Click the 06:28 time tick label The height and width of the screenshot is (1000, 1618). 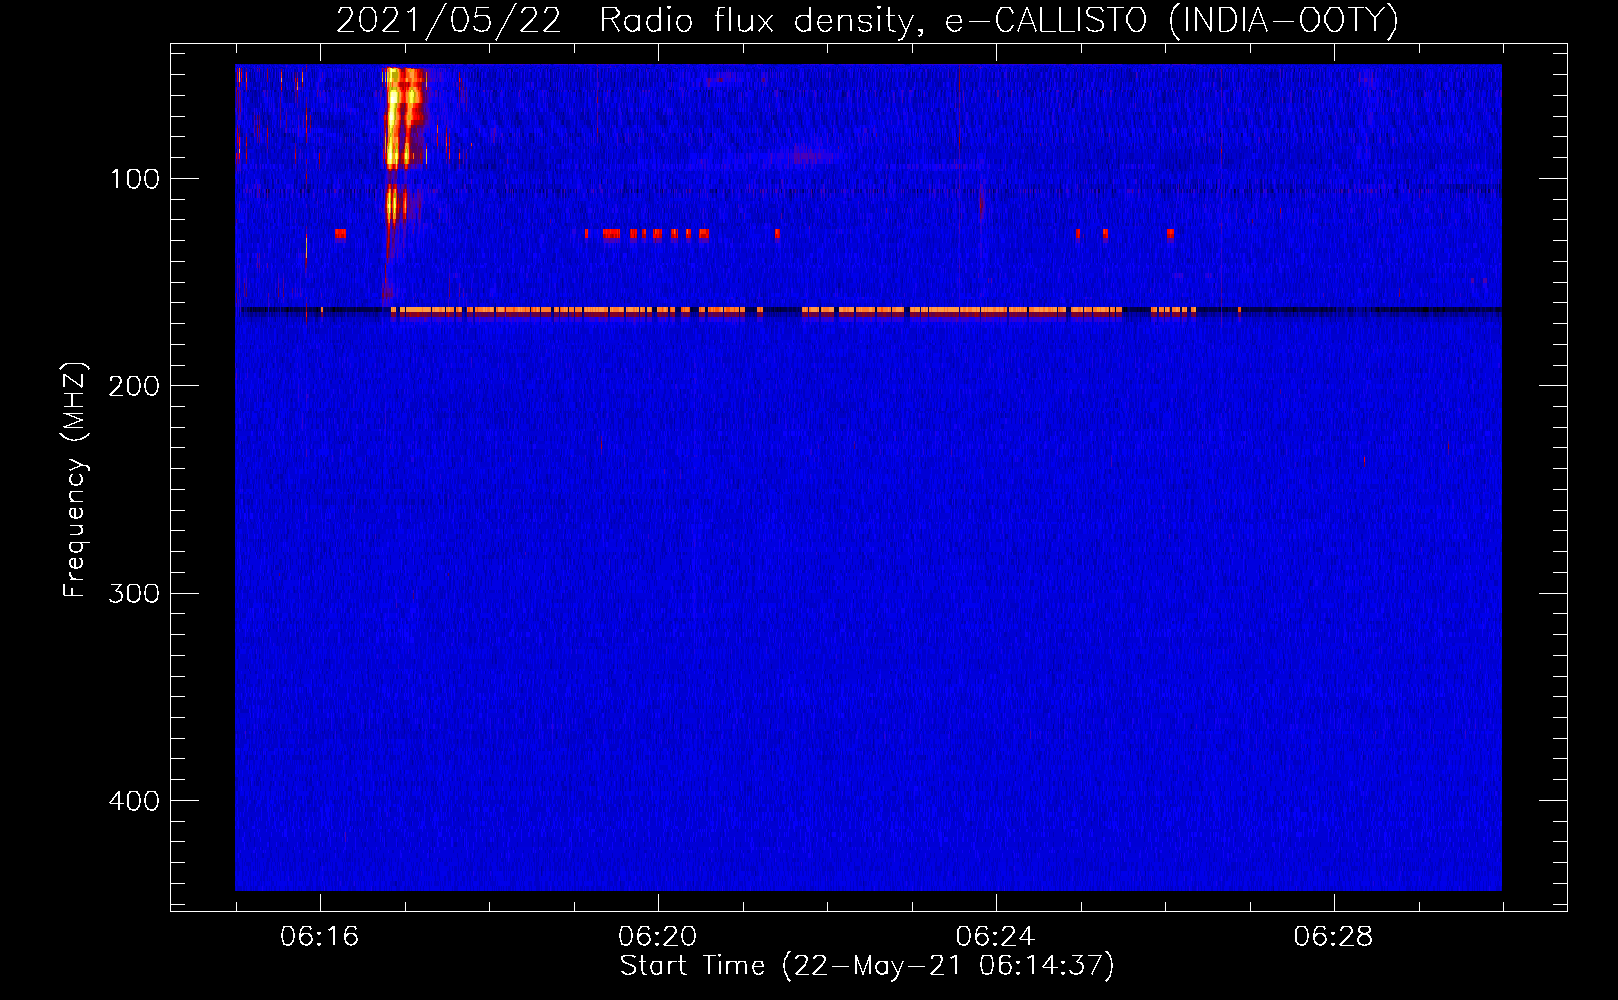tap(1334, 937)
